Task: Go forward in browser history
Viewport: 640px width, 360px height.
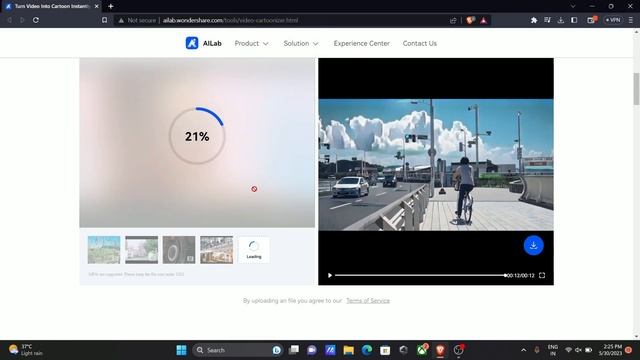Action: click(x=22, y=20)
